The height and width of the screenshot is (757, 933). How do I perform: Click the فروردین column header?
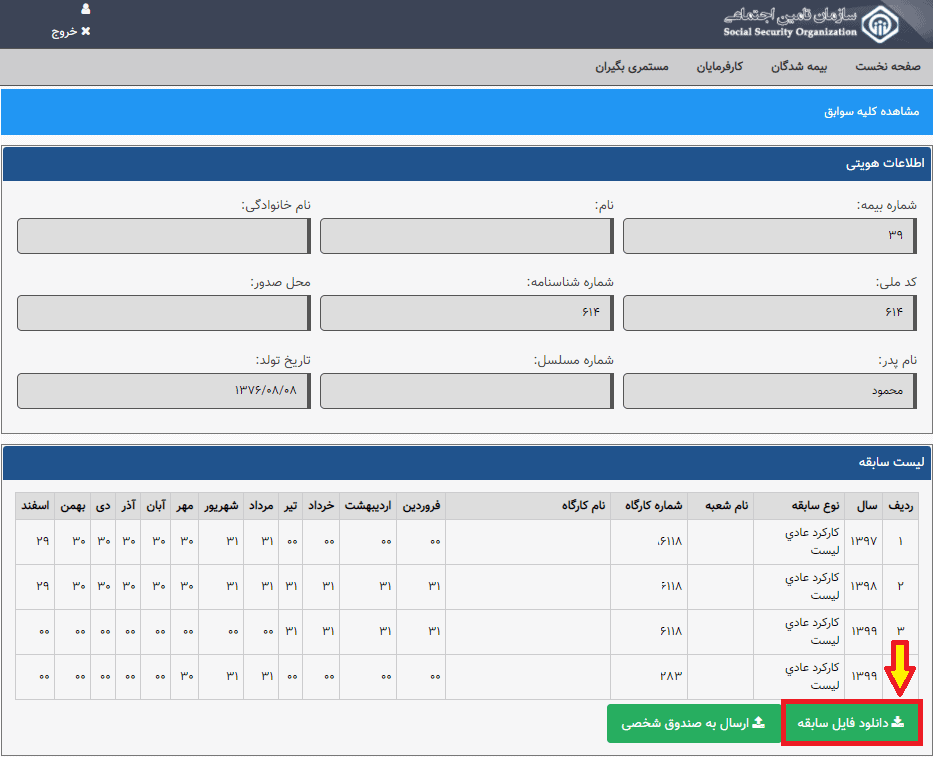(x=421, y=506)
